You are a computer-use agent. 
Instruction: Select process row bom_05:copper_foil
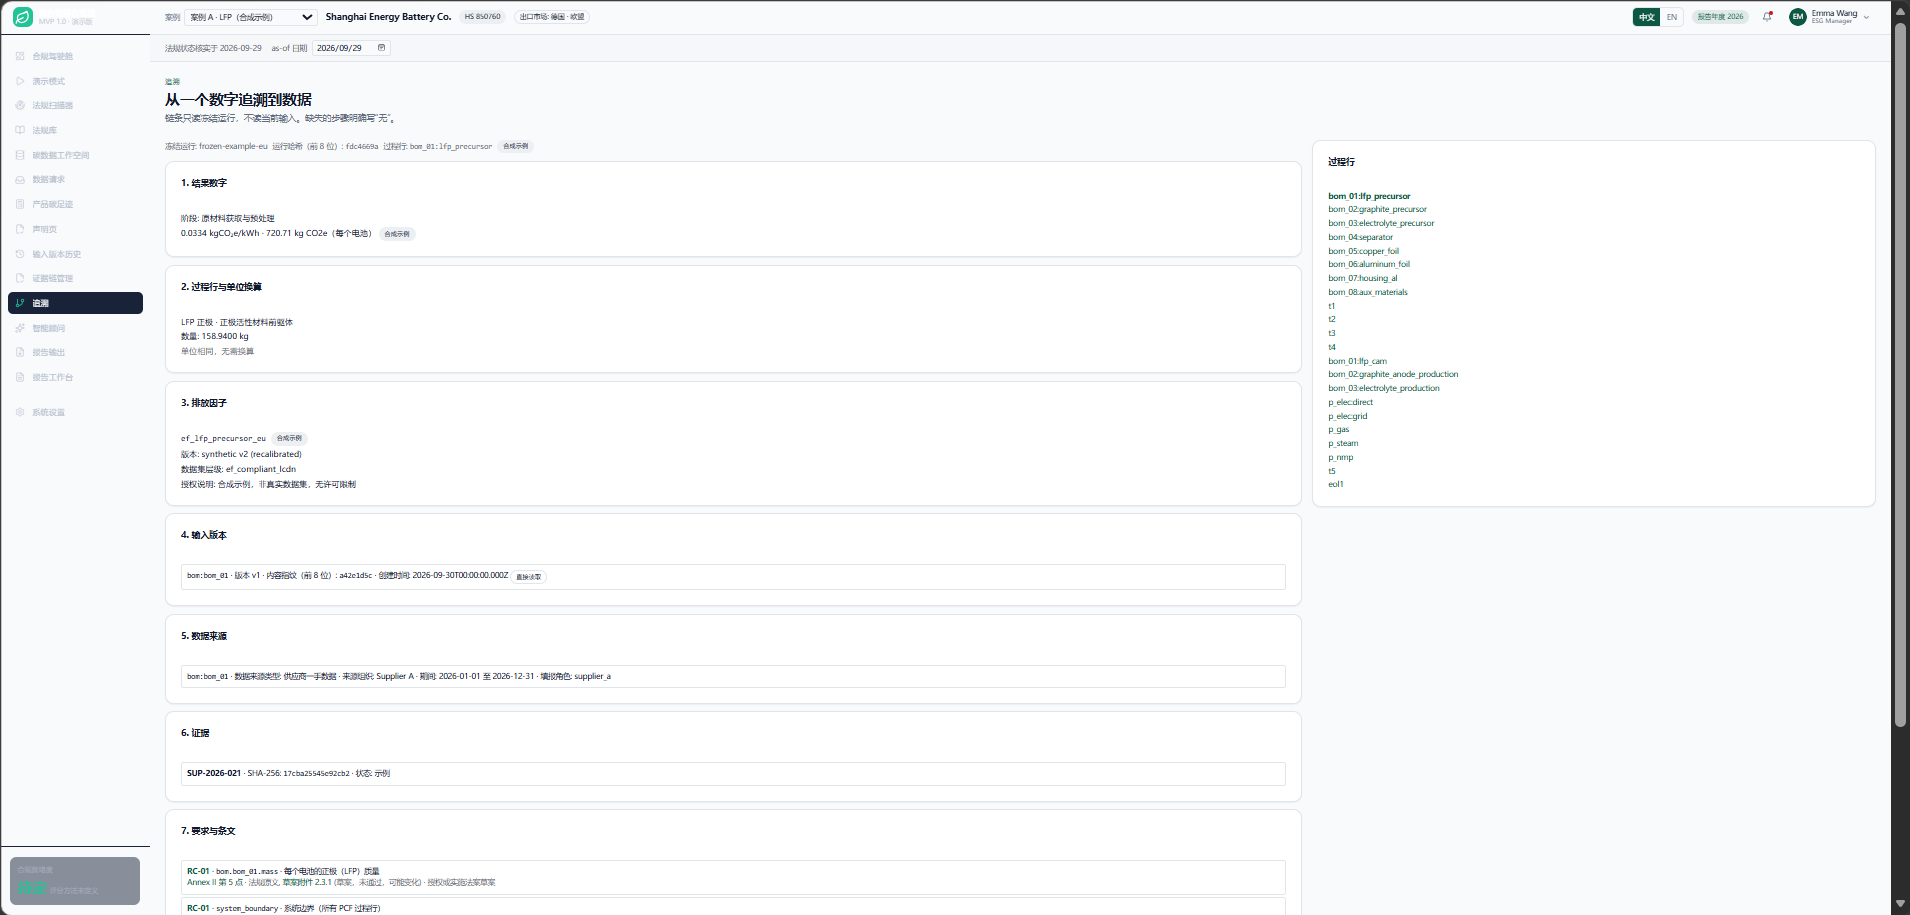click(x=1363, y=251)
